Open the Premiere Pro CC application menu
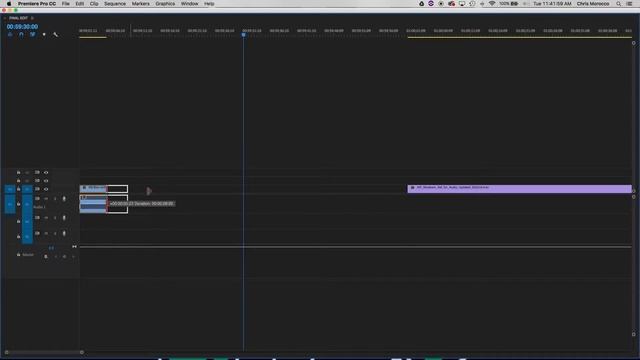Screen dimensions: 640x360 [x=37, y=4]
